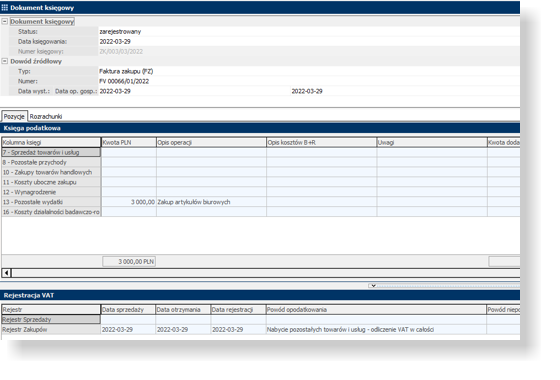This screenshot has width=560, height=380.
Task: Click the Kolumna księgi column header
Action: (51, 142)
